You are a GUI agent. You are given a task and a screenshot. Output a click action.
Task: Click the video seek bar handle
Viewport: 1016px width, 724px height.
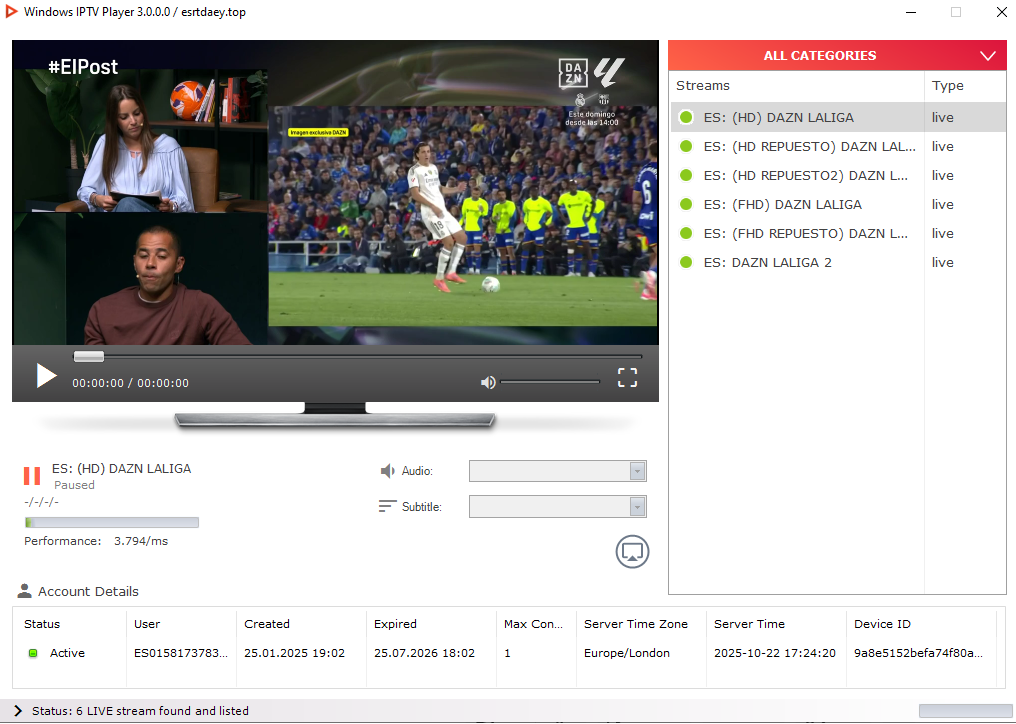[x=89, y=356]
